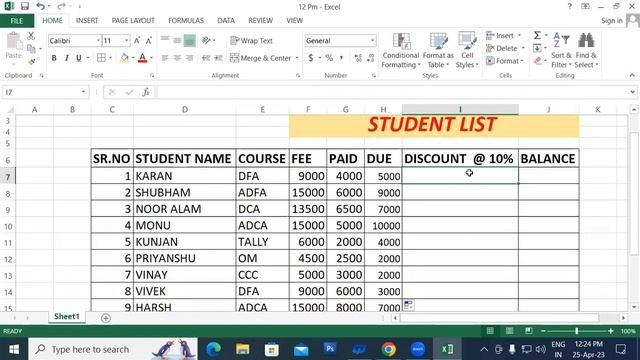The width and height of the screenshot is (640, 360).
Task: Apply comma style
Action: click(x=341, y=58)
